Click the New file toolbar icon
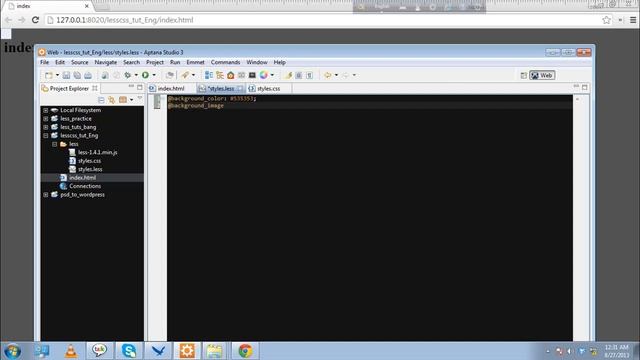The width and height of the screenshot is (640, 360). [x=49, y=76]
